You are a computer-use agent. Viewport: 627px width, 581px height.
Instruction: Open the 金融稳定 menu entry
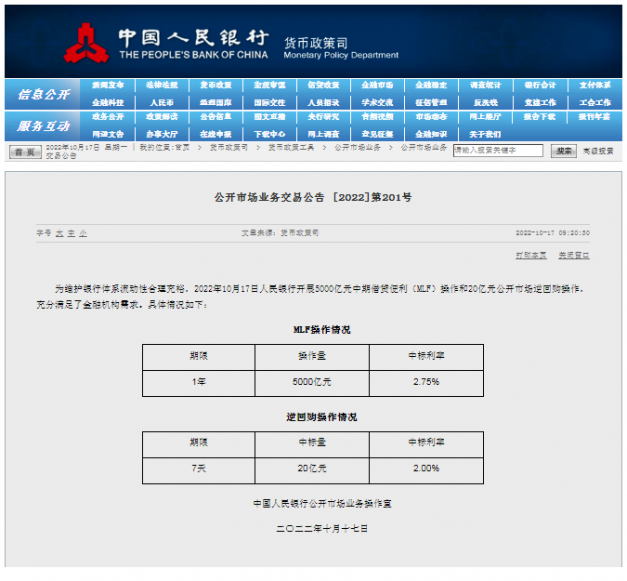tap(431, 85)
